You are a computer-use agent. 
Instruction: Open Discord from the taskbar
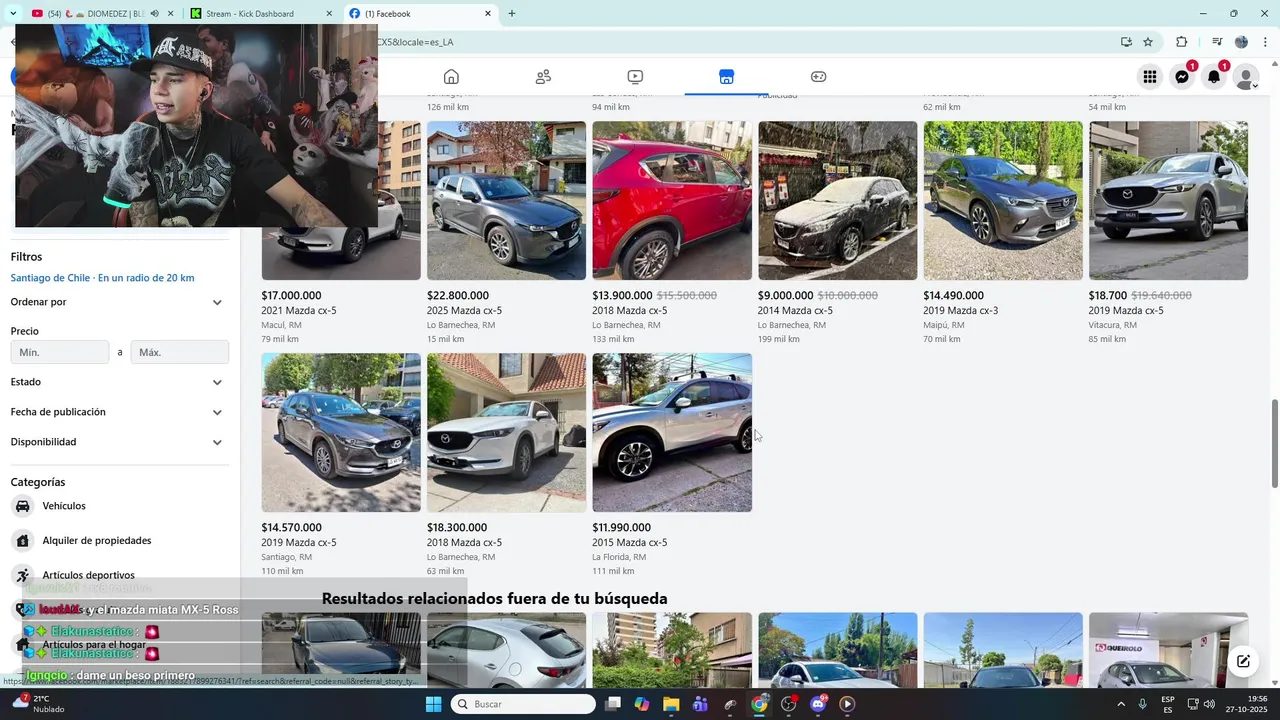[x=818, y=704]
